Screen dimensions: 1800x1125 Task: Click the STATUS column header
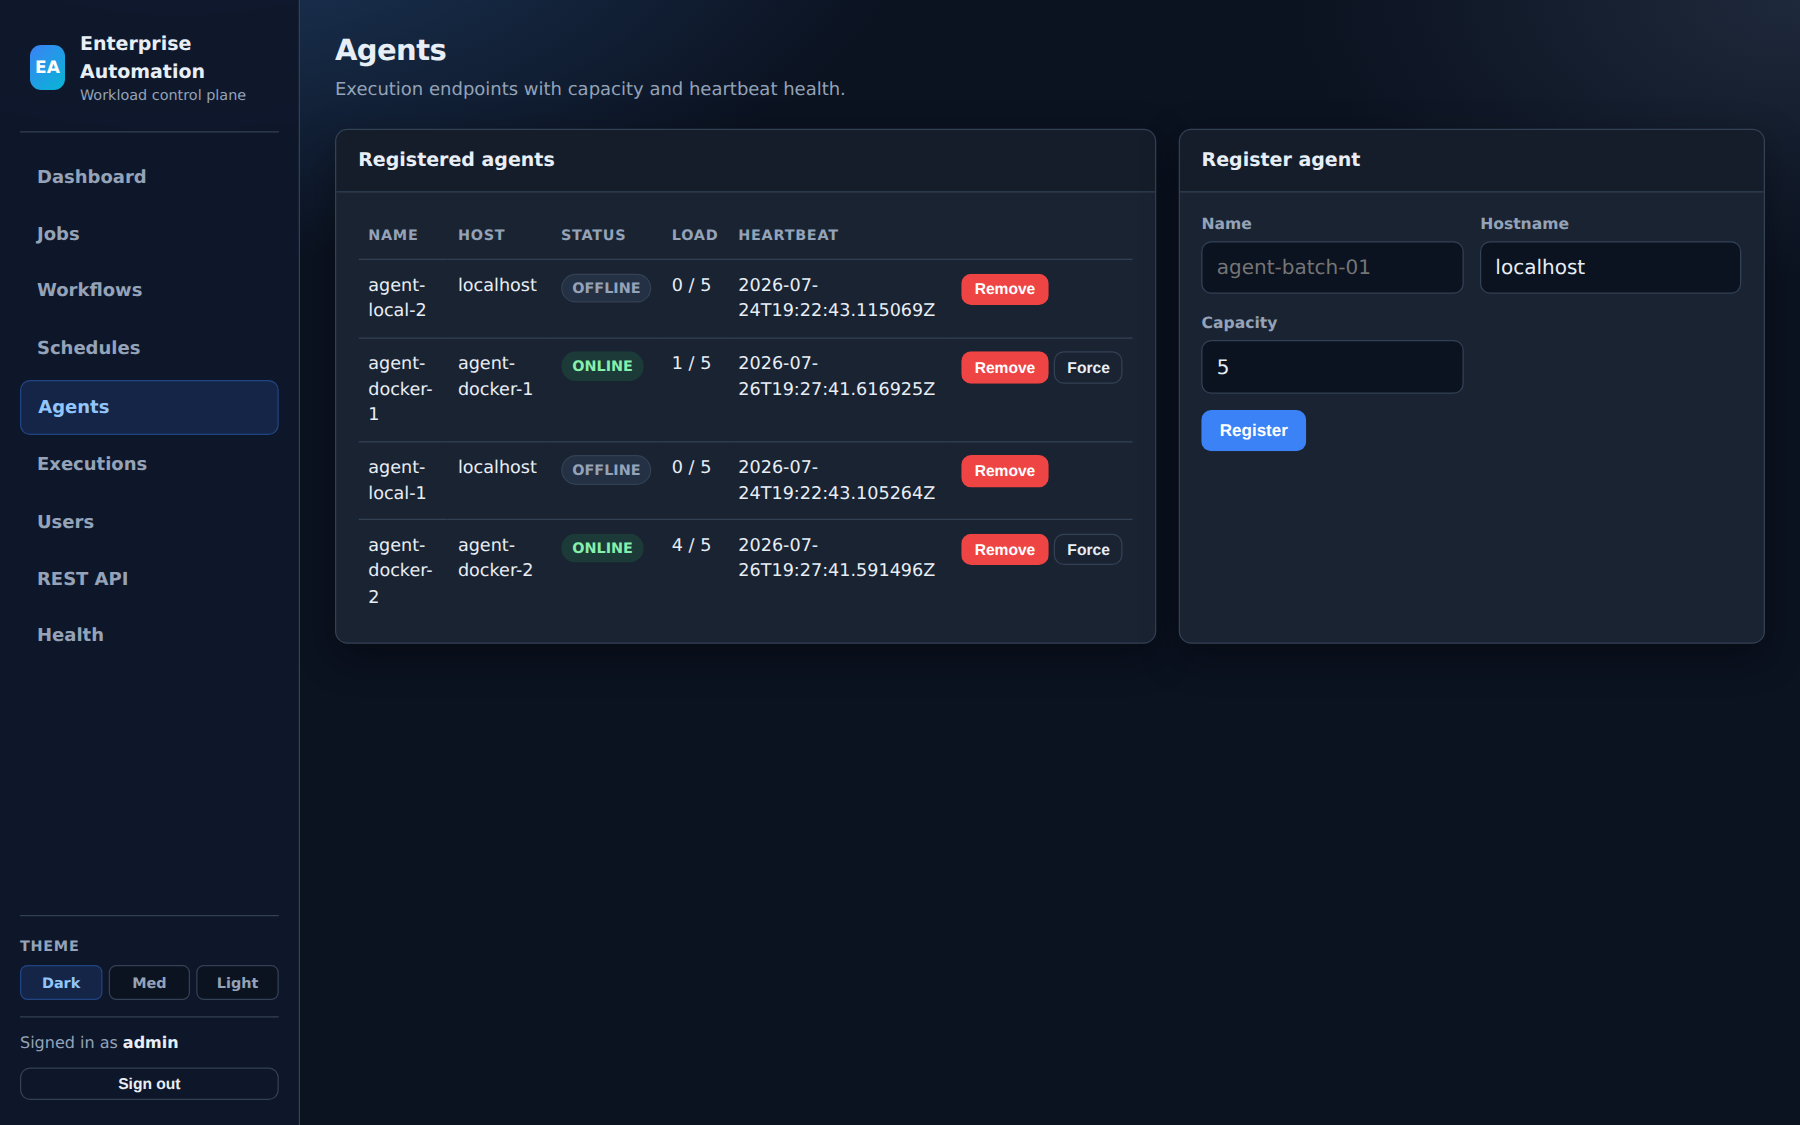tap(593, 235)
